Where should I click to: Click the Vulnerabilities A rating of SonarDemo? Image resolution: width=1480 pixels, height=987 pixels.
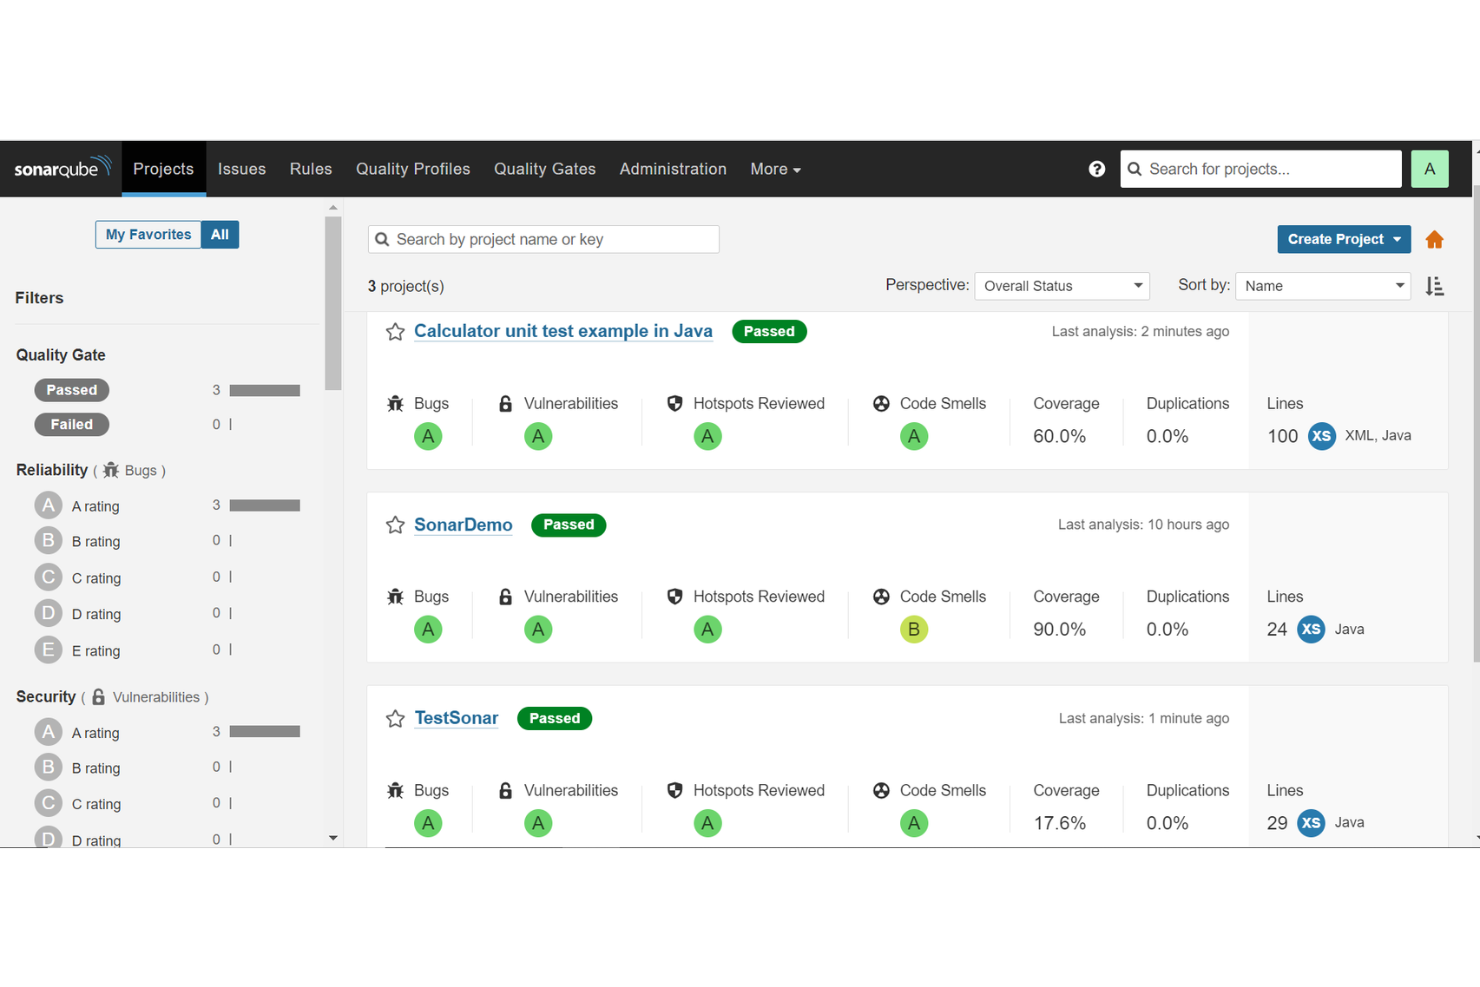(x=538, y=629)
